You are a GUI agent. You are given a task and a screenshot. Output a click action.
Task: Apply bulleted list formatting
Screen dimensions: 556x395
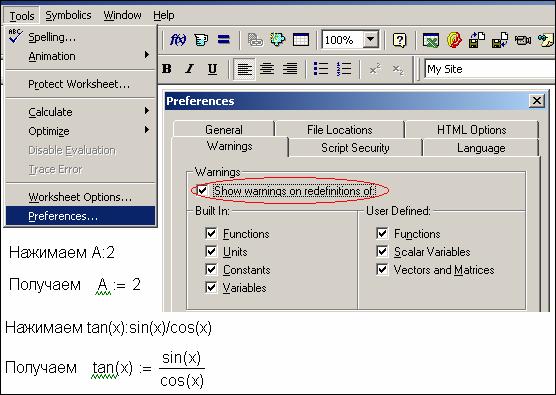coord(321,69)
